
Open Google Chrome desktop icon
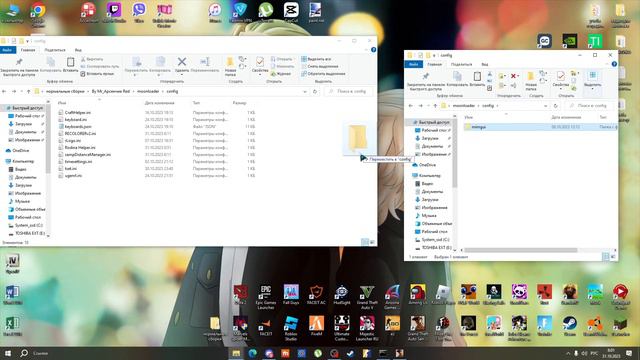[x=38, y=14]
